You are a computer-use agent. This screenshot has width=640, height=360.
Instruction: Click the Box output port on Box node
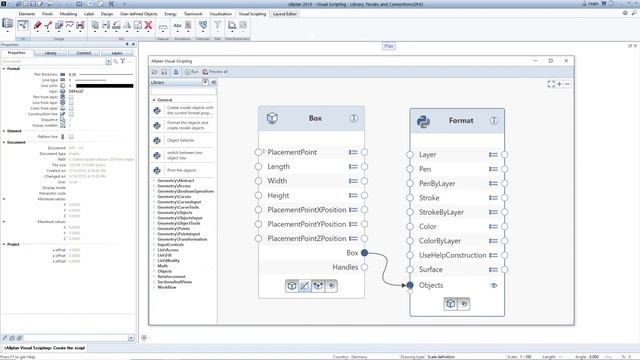364,253
